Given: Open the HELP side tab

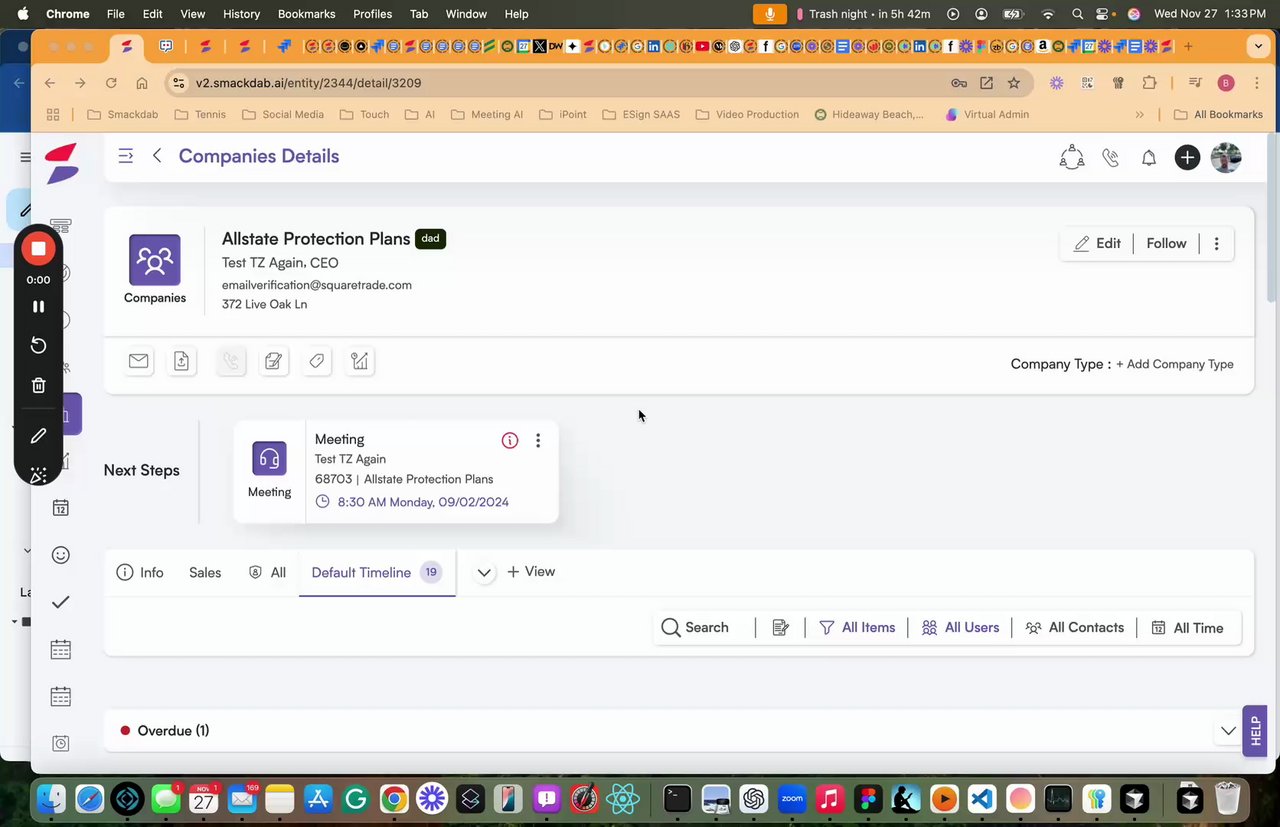Looking at the screenshot, I should click(x=1254, y=731).
